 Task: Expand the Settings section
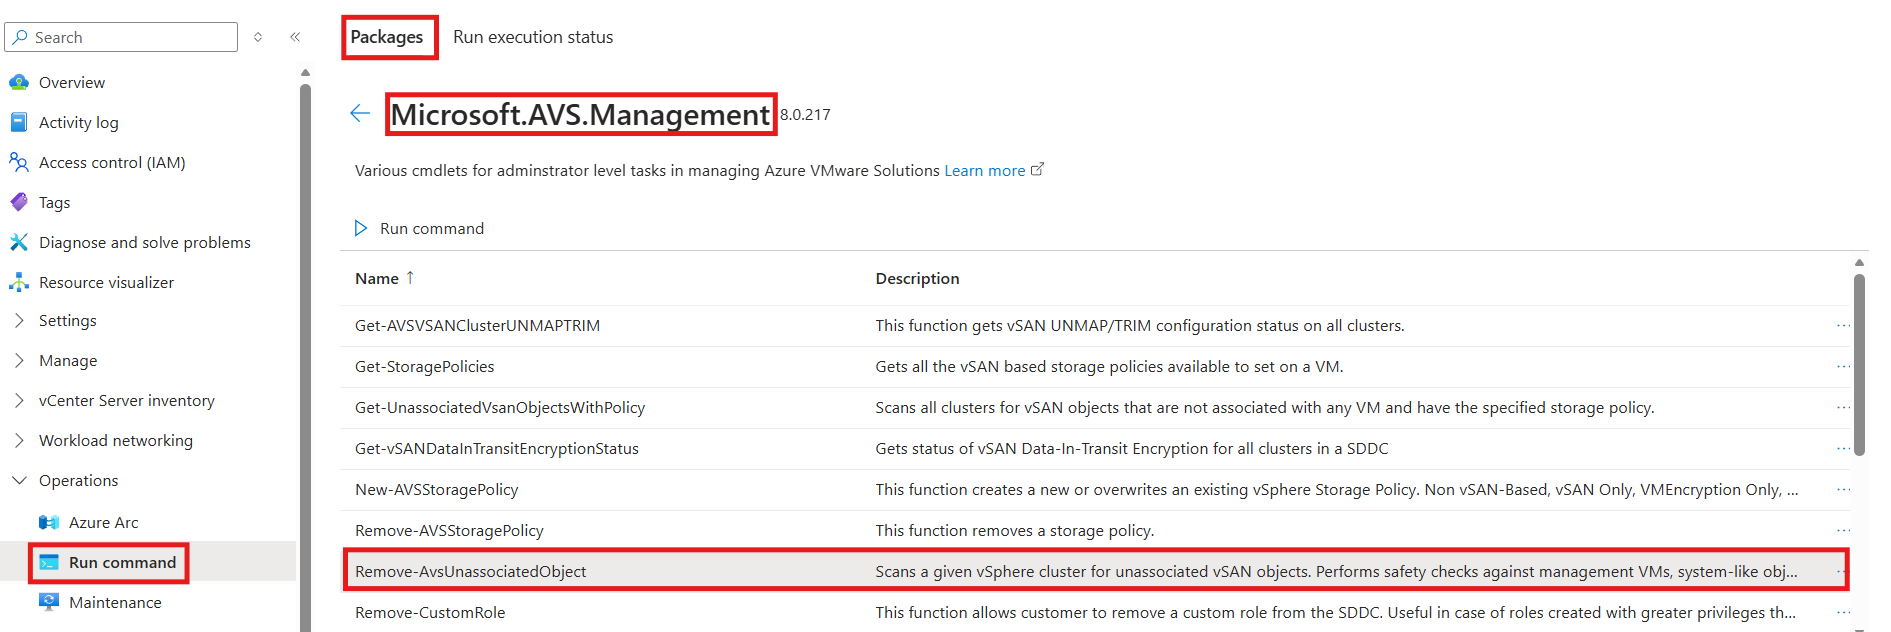tap(19, 320)
